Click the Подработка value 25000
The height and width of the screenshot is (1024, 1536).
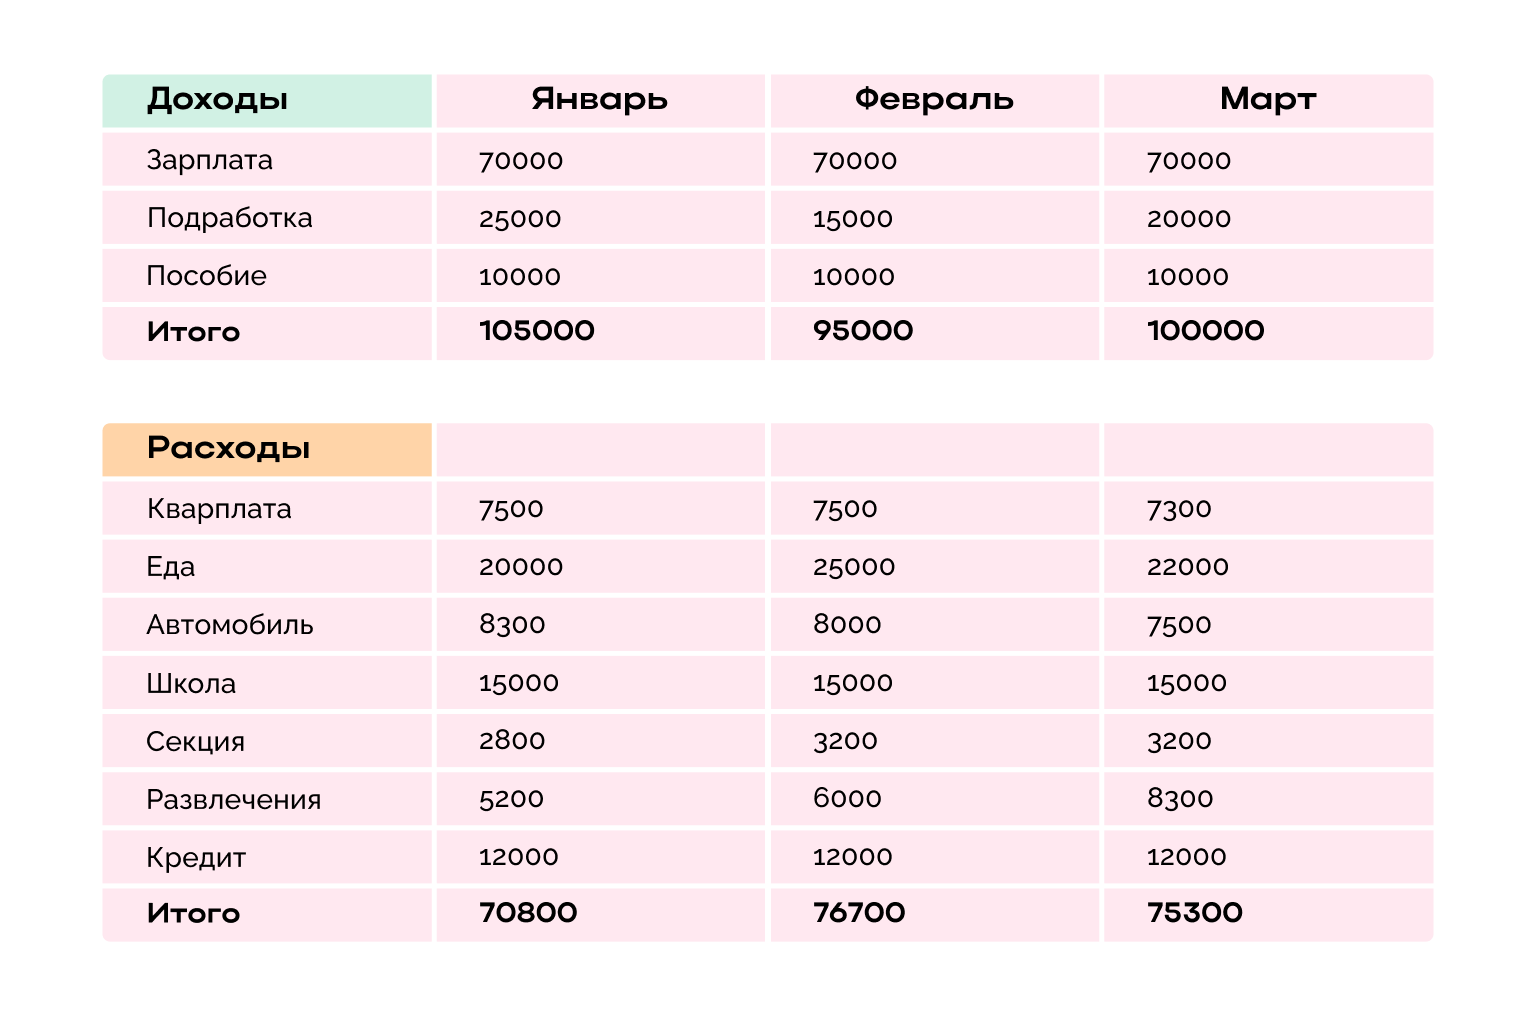(520, 219)
